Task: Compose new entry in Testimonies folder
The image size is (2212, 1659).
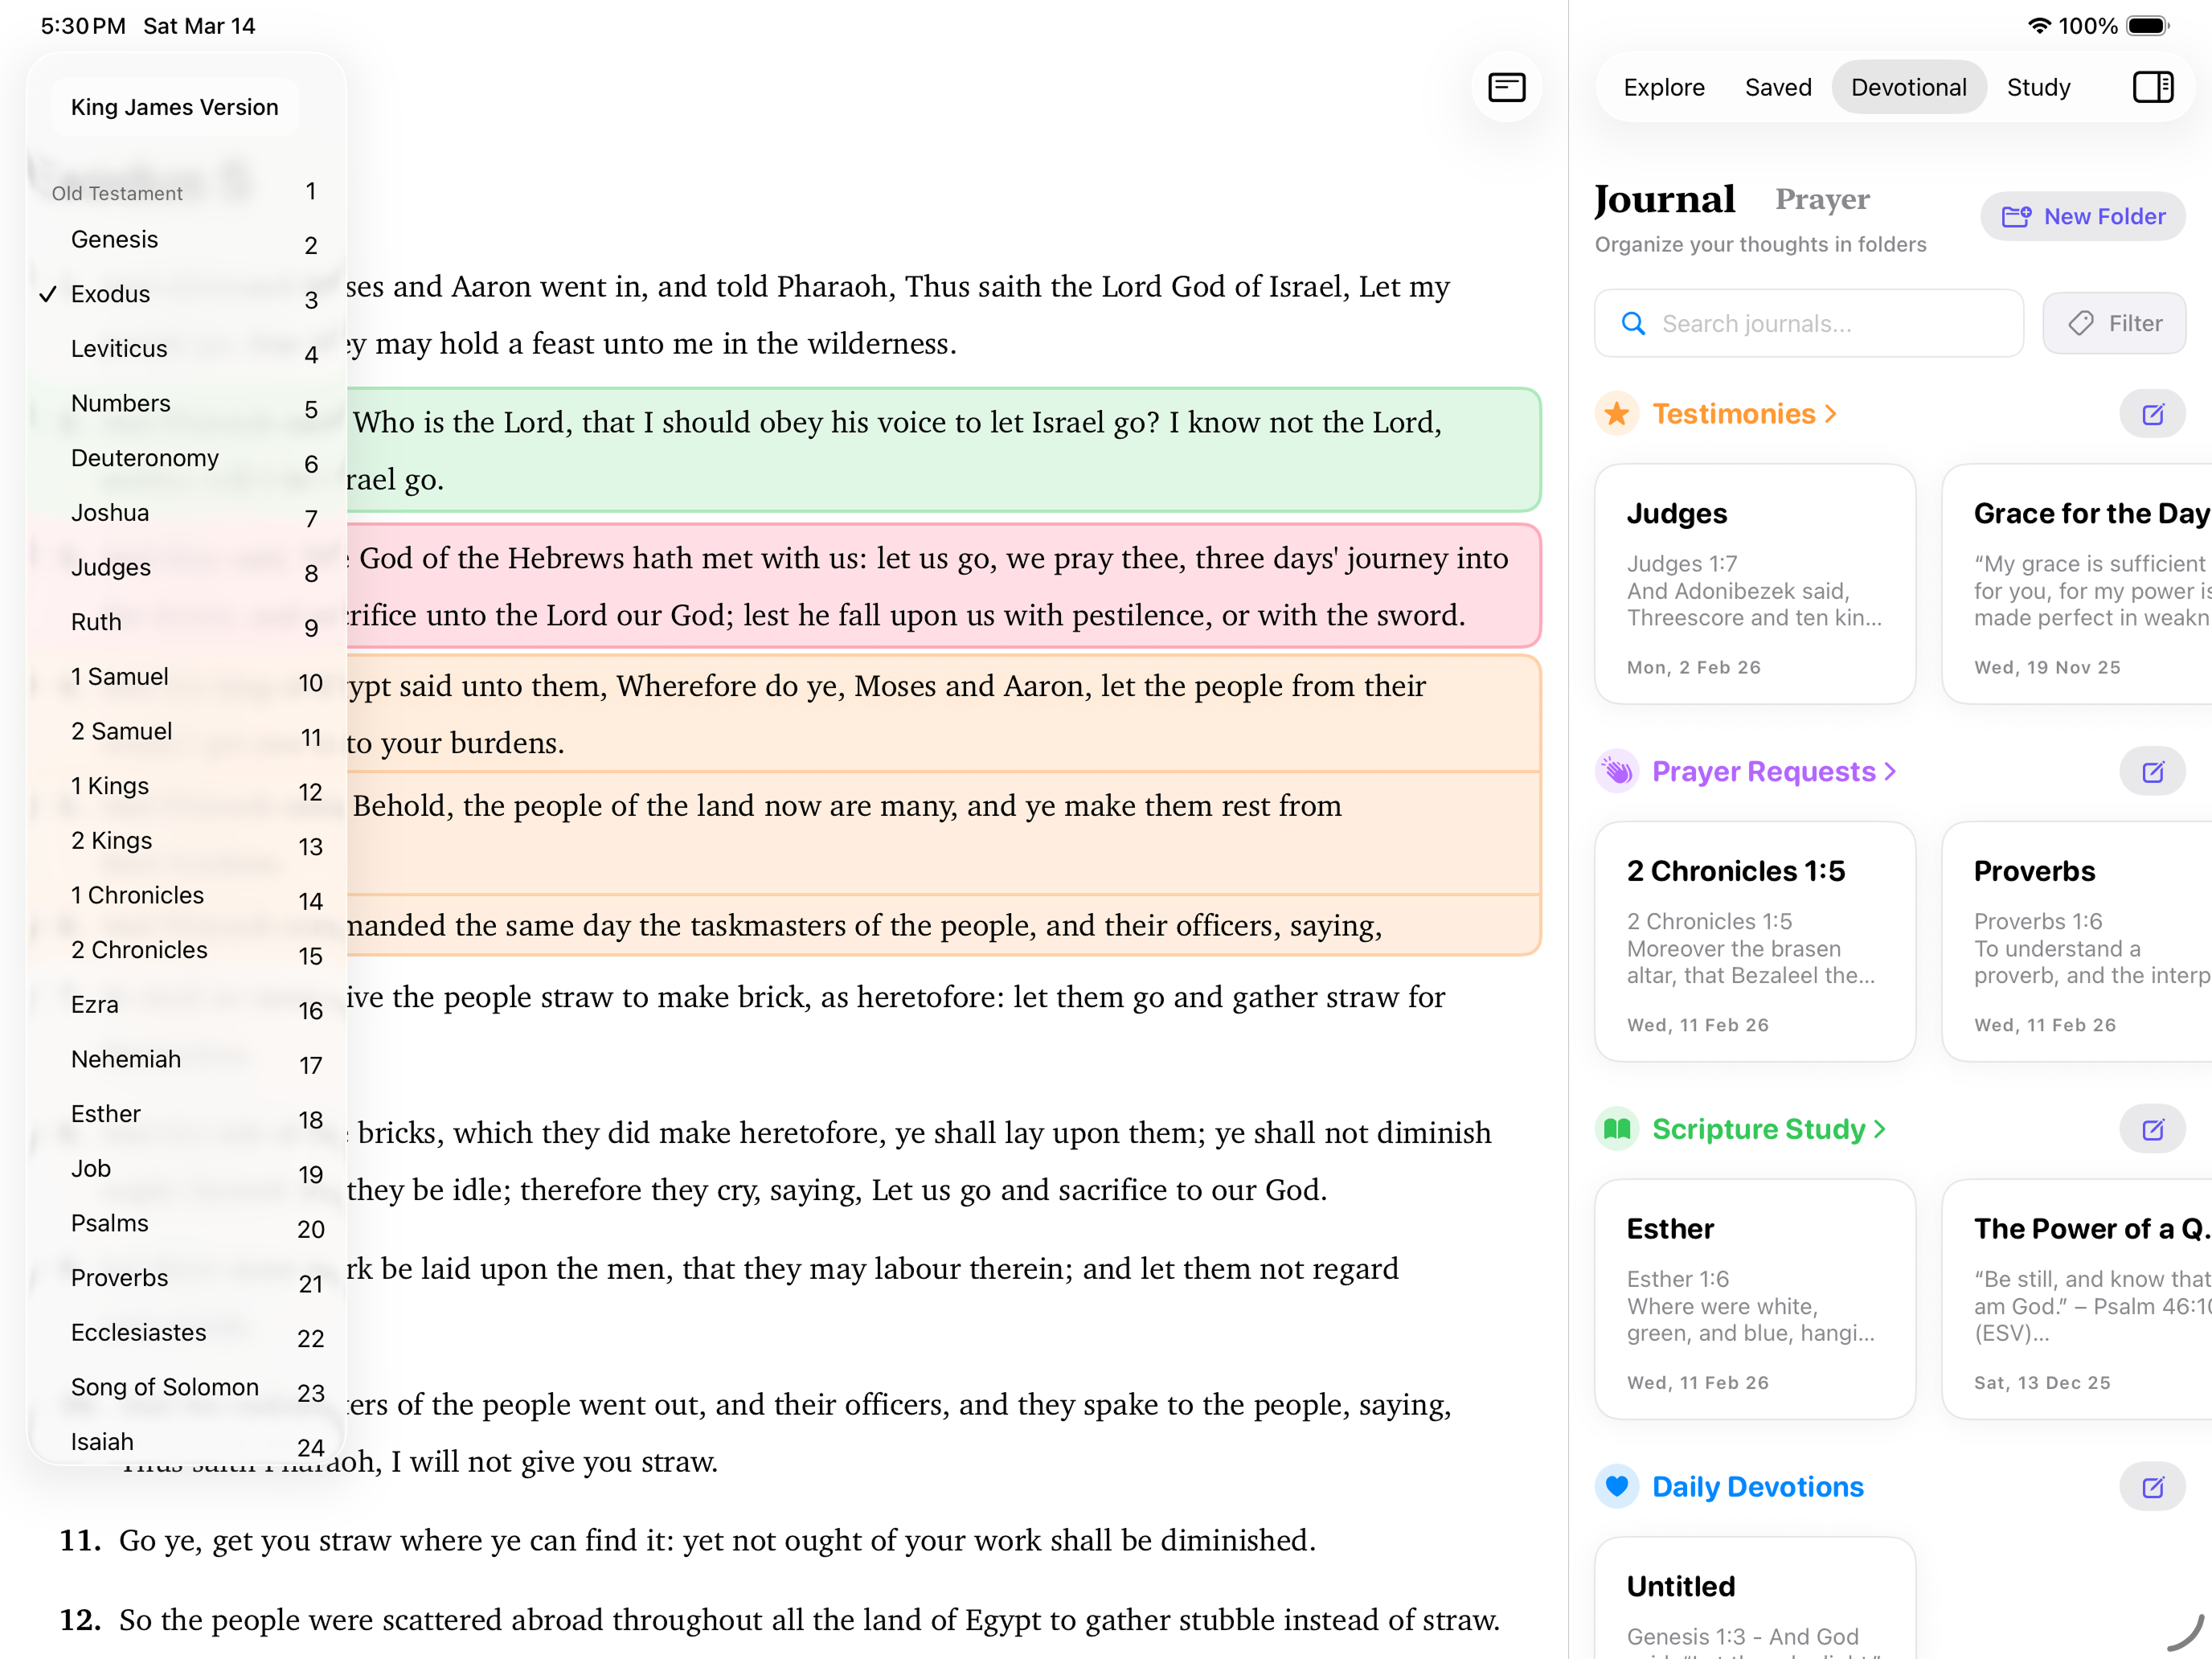Action: tap(2152, 413)
